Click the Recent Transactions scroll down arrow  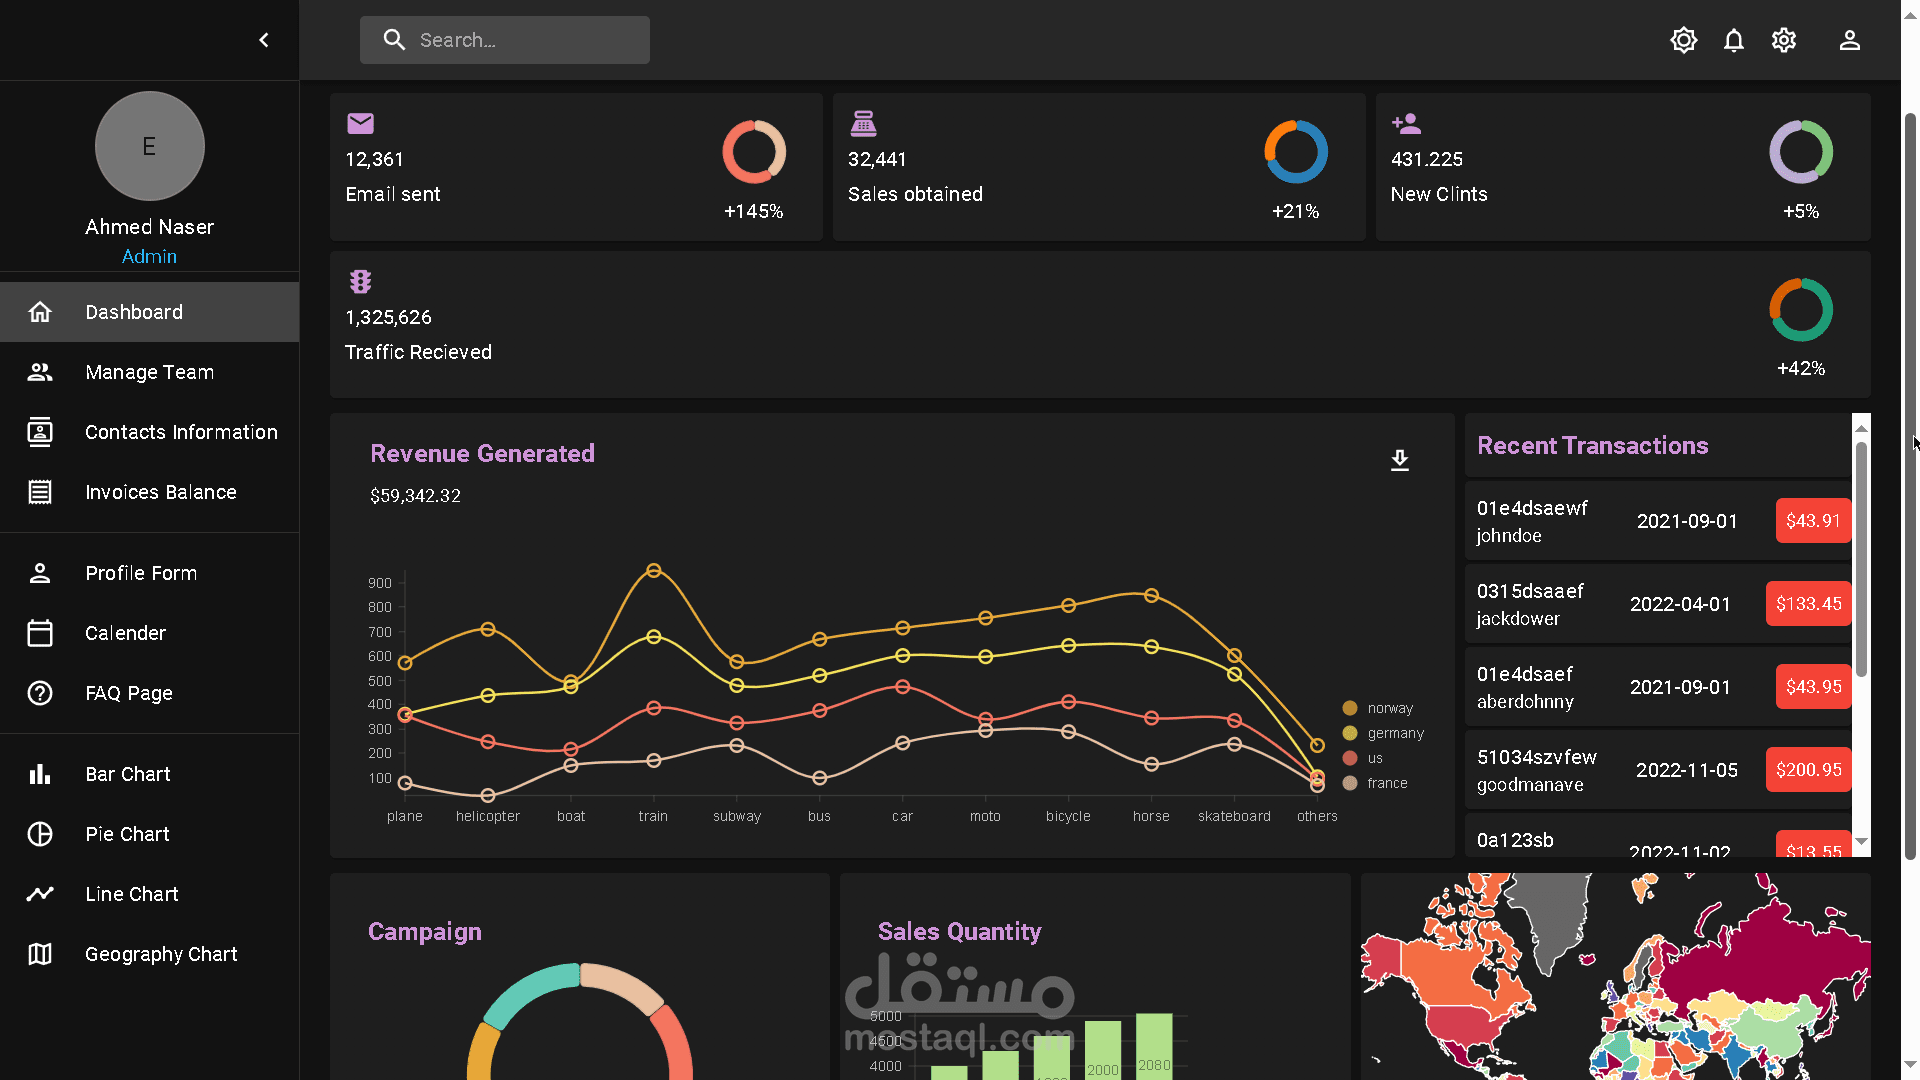coord(1861,842)
